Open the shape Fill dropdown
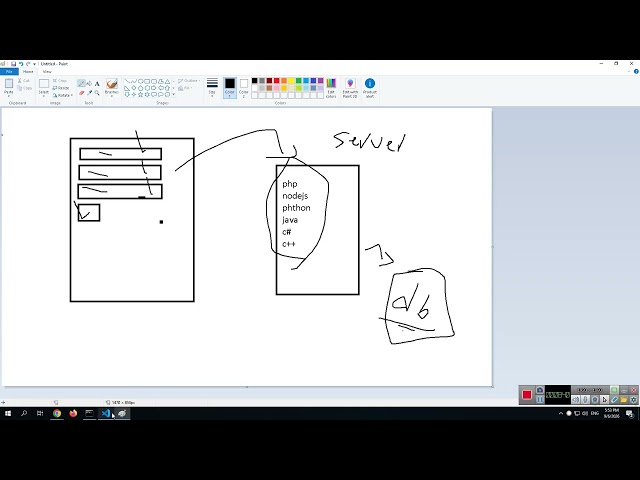 (184, 88)
